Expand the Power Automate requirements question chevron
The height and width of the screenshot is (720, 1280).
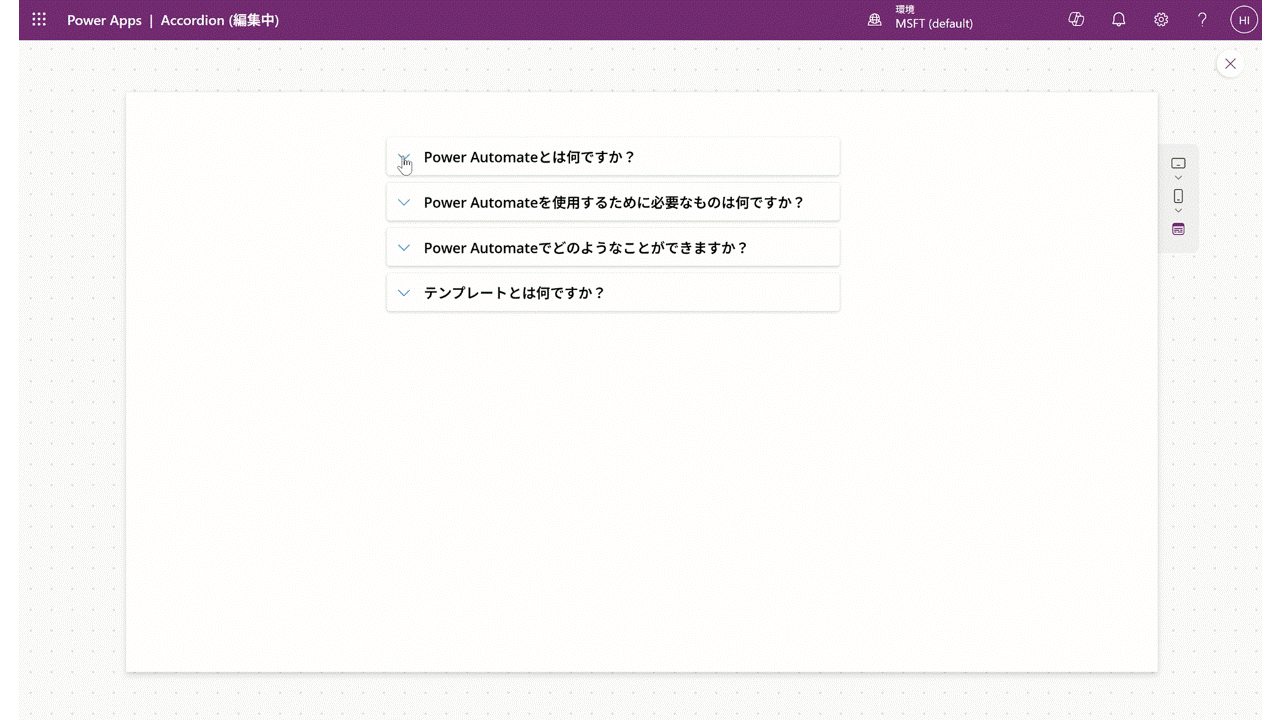coord(404,202)
